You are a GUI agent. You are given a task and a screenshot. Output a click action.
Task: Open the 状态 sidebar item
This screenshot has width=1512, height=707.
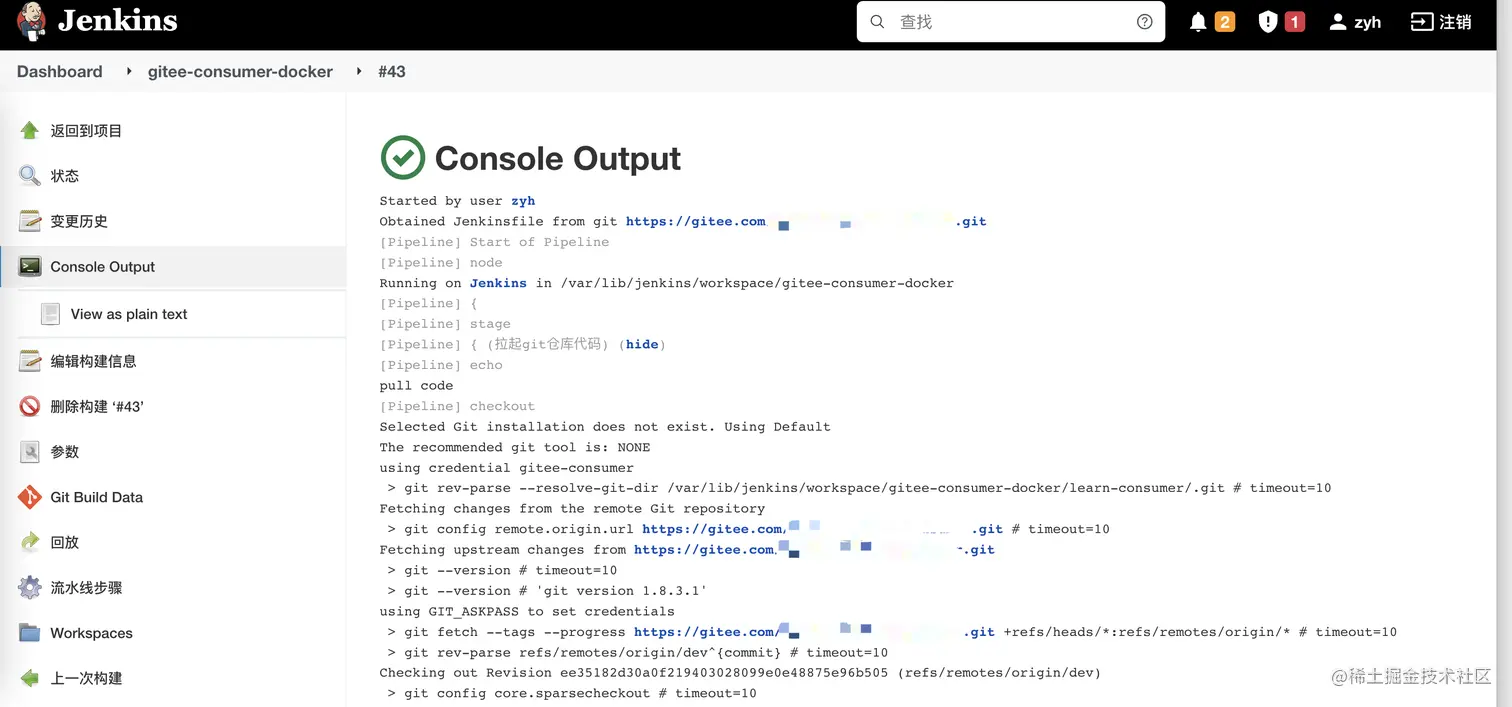[65, 176]
